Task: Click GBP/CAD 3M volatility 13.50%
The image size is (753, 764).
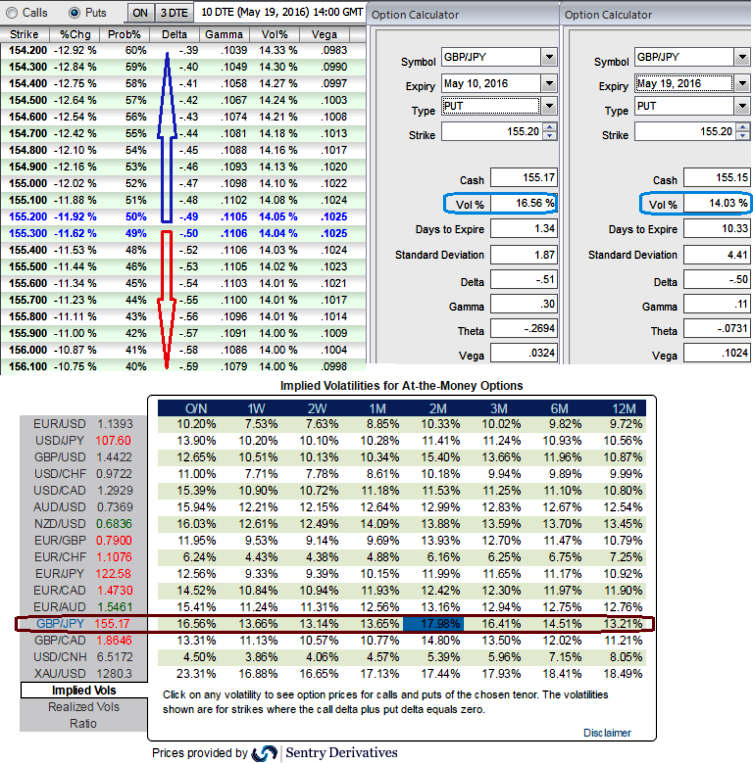Action: 502,641
